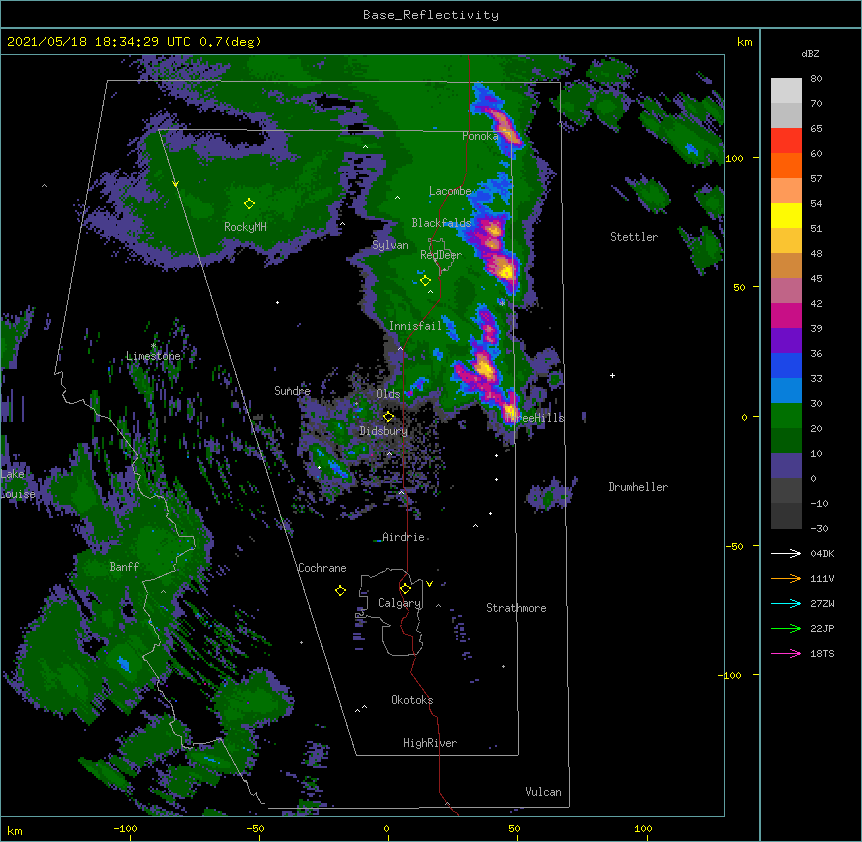Select the Lacombe town label
This screenshot has width=862, height=842.
[x=450, y=191]
